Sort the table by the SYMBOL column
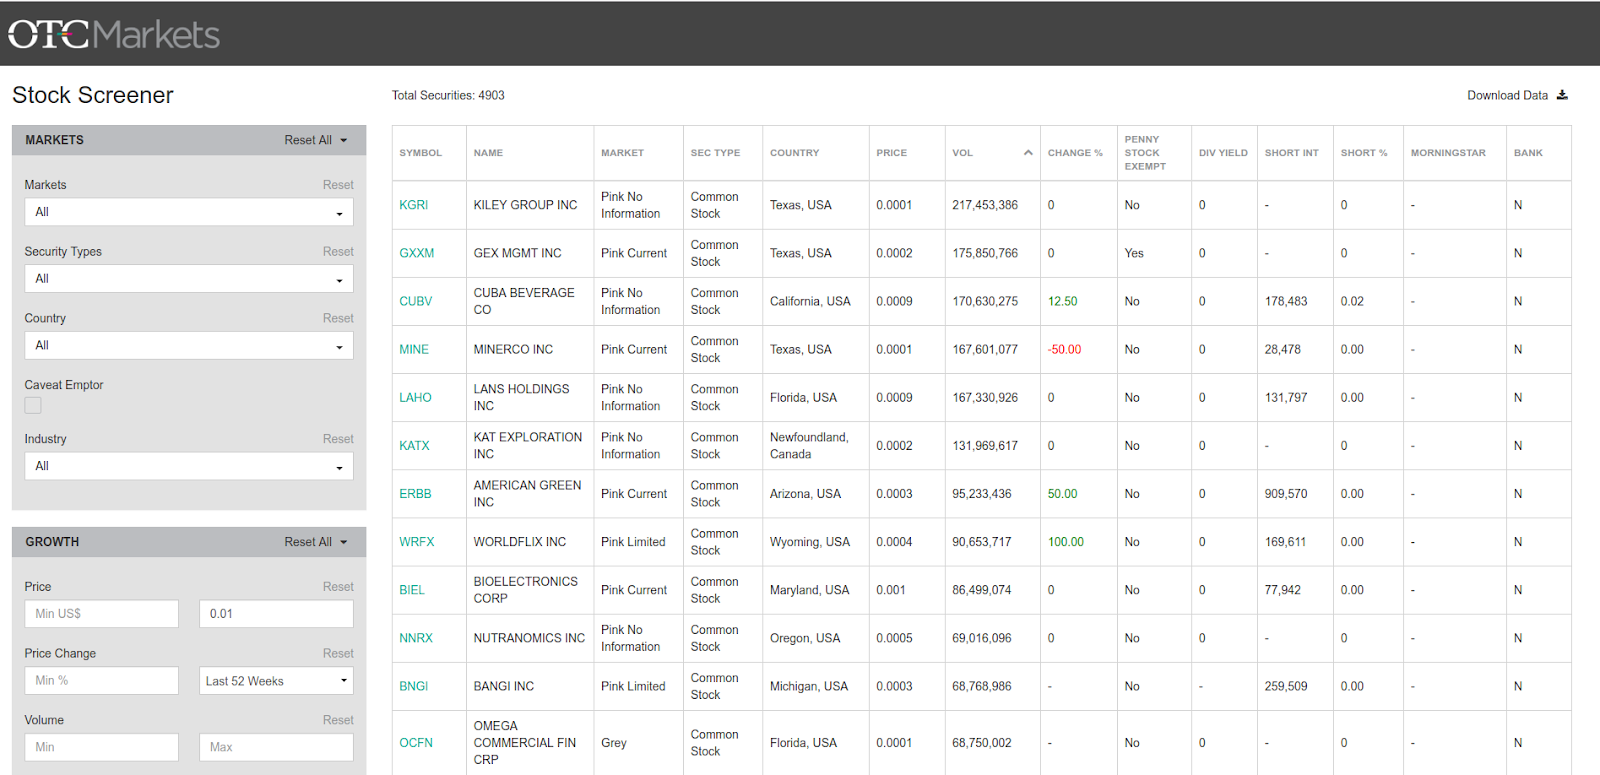 pos(420,153)
